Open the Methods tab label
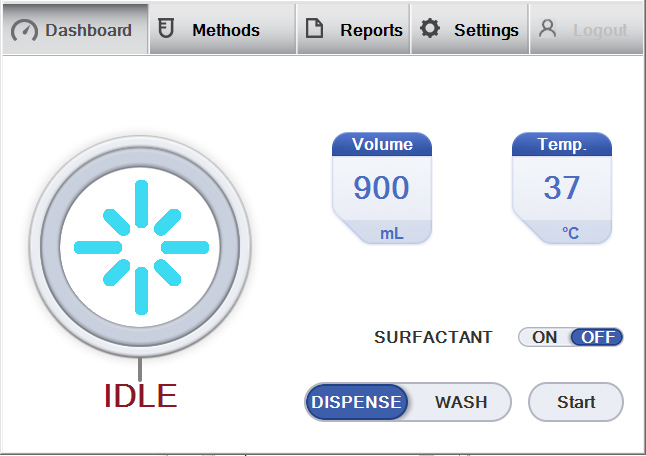The image size is (646, 456). click(x=226, y=30)
